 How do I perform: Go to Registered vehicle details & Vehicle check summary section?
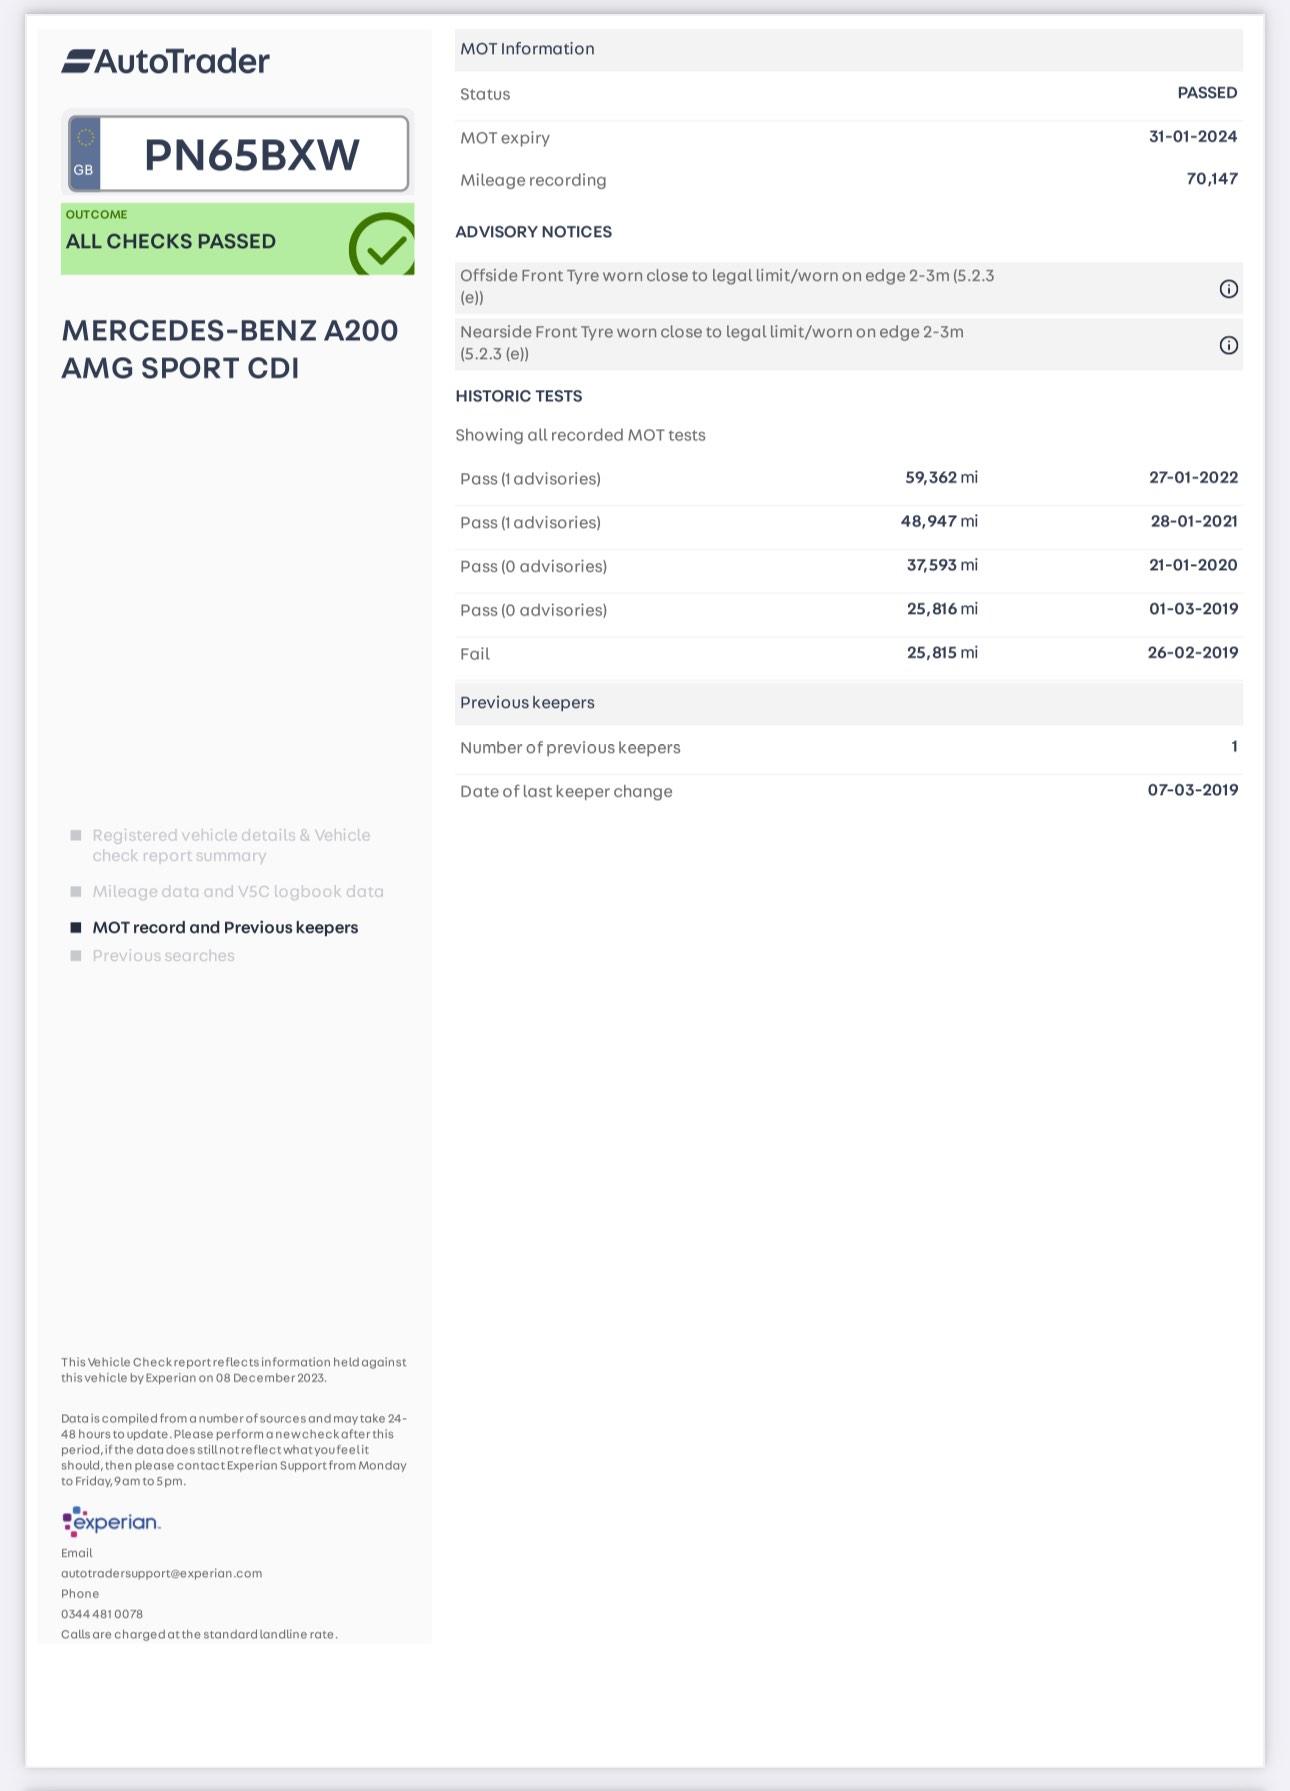[231, 845]
